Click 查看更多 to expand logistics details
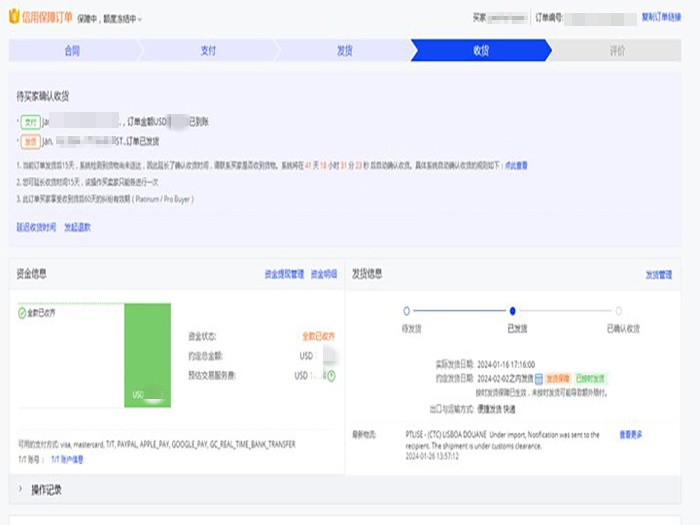700x525 pixels. tap(631, 434)
